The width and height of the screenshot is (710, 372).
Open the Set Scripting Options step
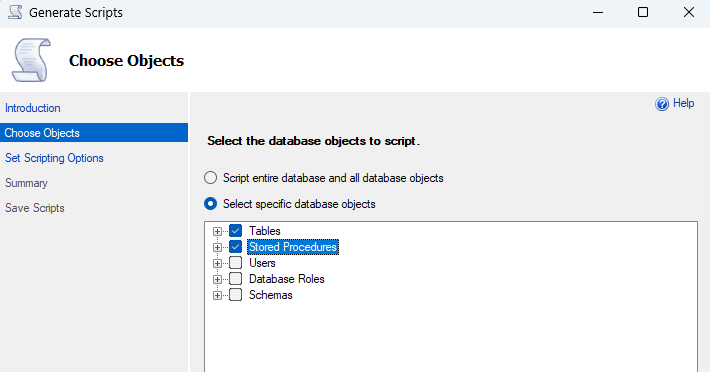click(54, 158)
